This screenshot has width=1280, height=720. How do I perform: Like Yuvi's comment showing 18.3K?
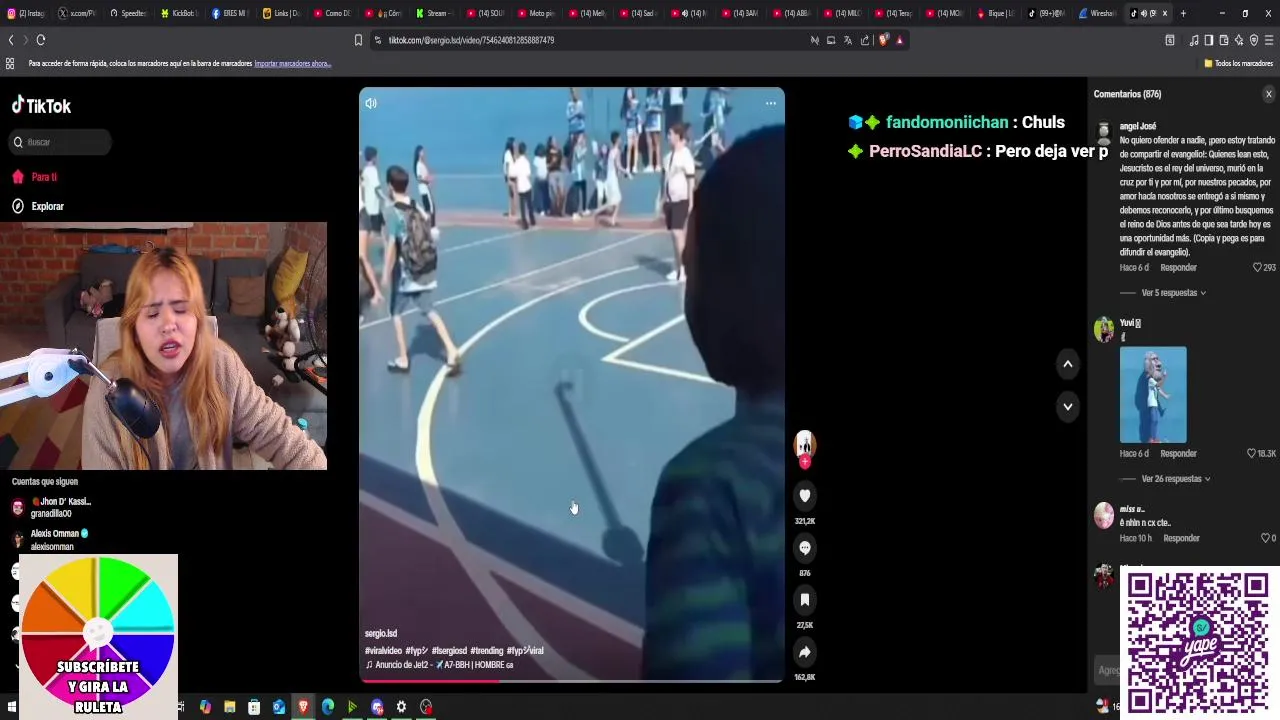[1251, 454]
